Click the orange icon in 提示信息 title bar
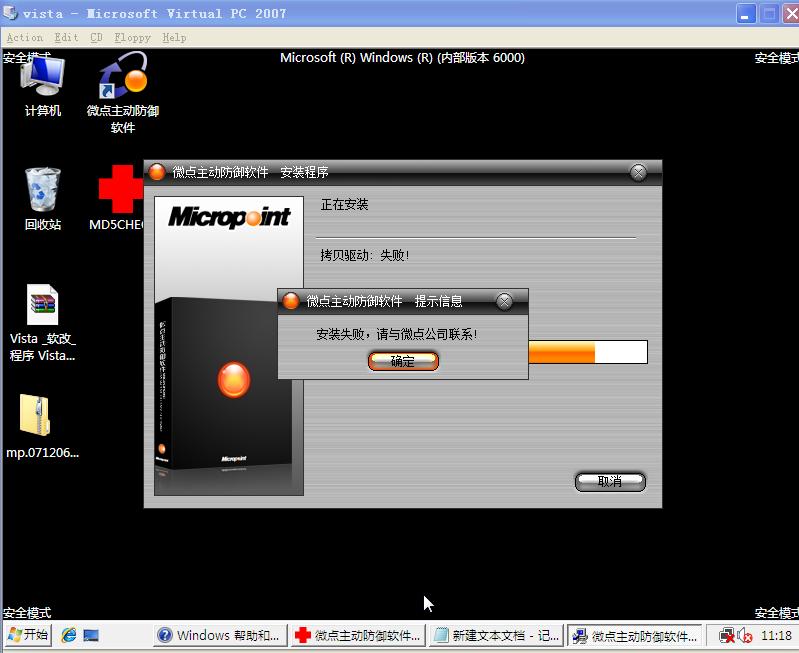799x653 pixels. [291, 301]
